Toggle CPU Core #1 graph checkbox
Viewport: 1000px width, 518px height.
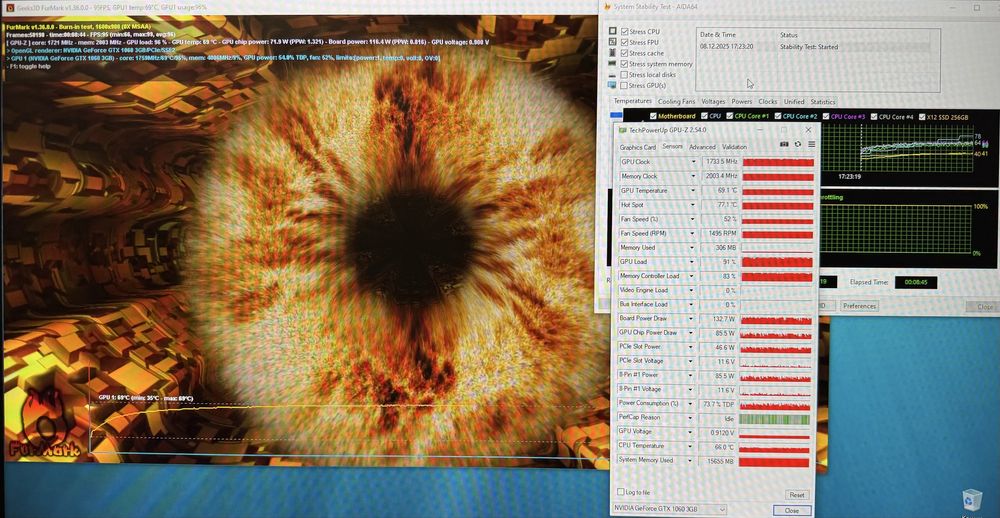click(x=729, y=116)
